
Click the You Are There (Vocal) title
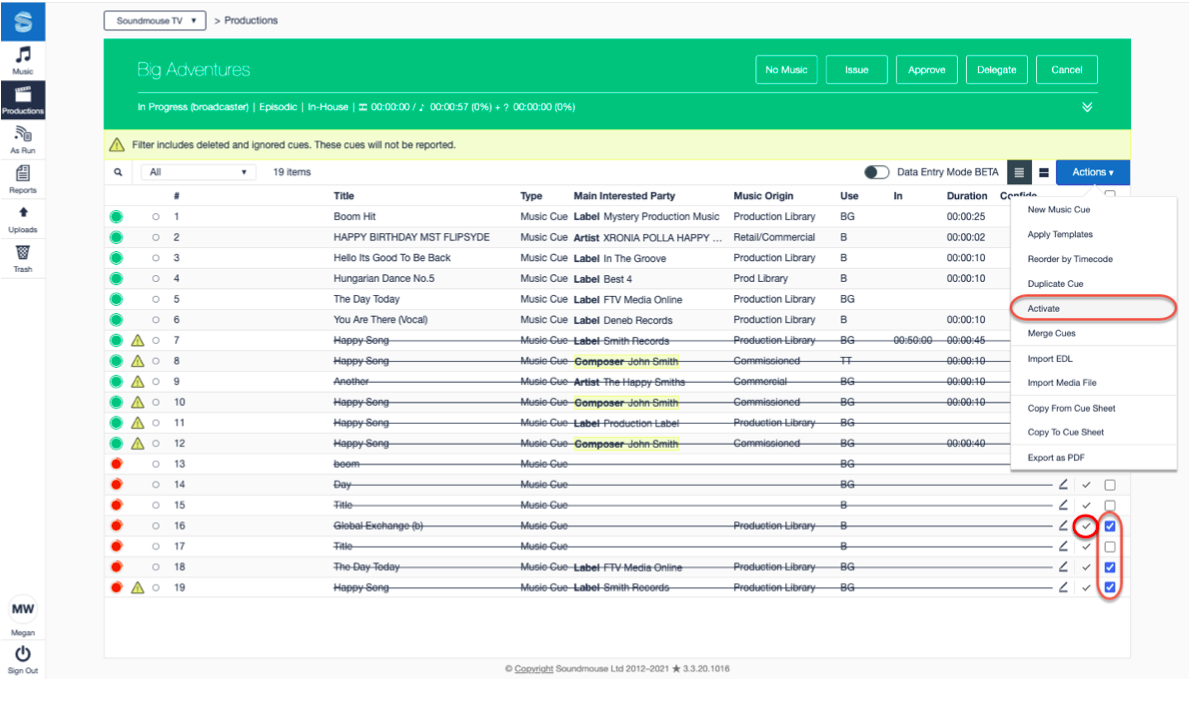coord(380,320)
